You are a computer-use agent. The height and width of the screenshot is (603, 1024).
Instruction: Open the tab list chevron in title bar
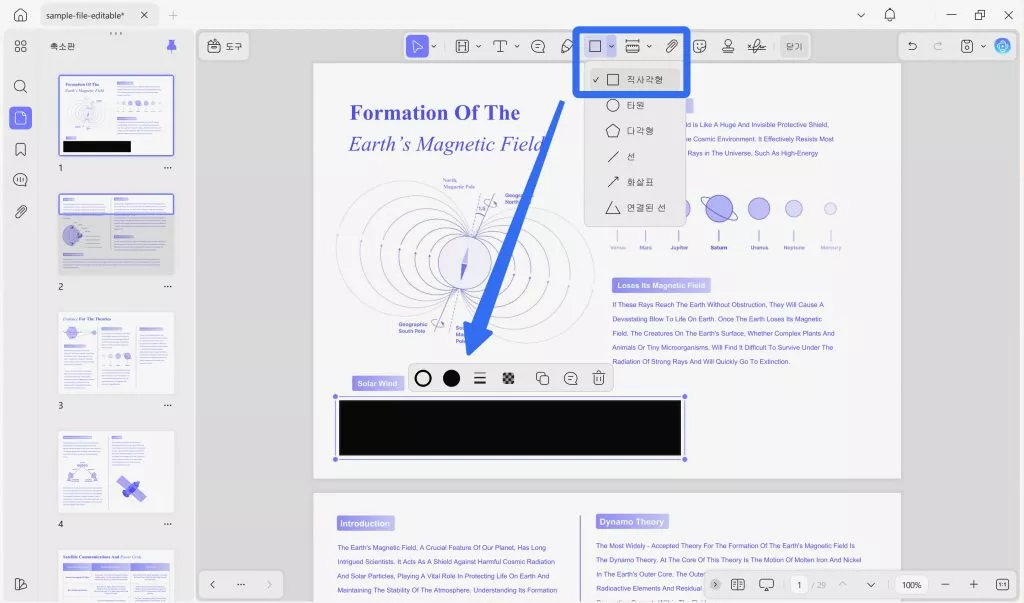pyautogui.click(x=861, y=15)
